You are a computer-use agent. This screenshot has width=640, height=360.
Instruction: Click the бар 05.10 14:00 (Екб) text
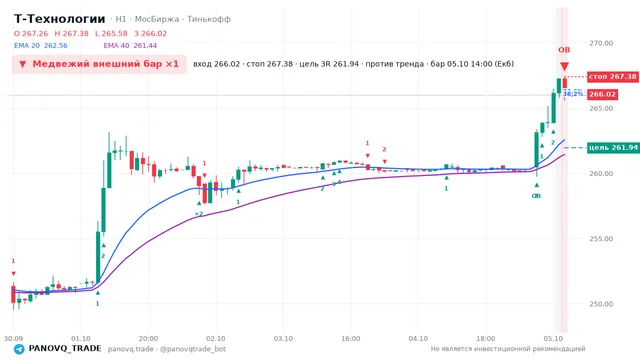472,64
